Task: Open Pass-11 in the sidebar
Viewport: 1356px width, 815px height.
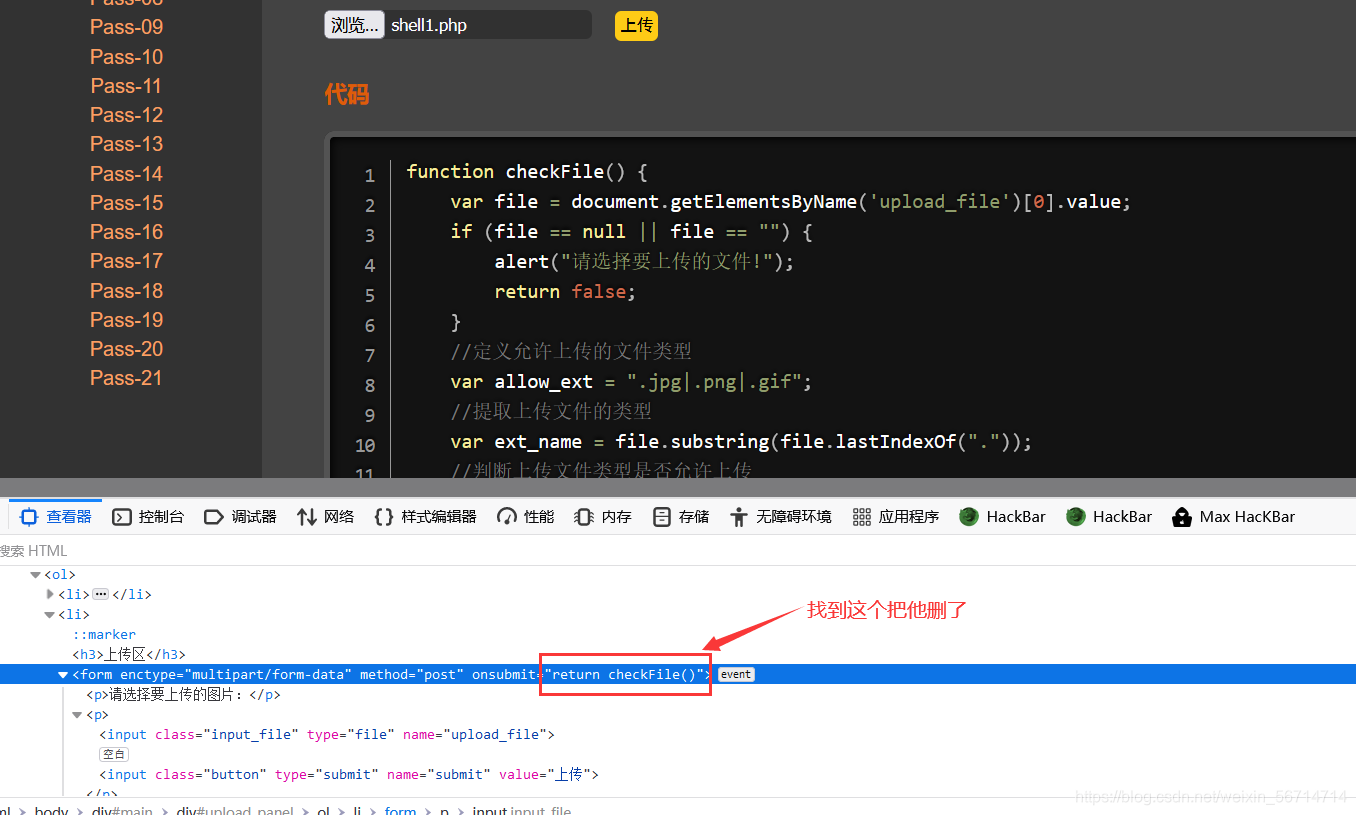Action: click(x=126, y=86)
